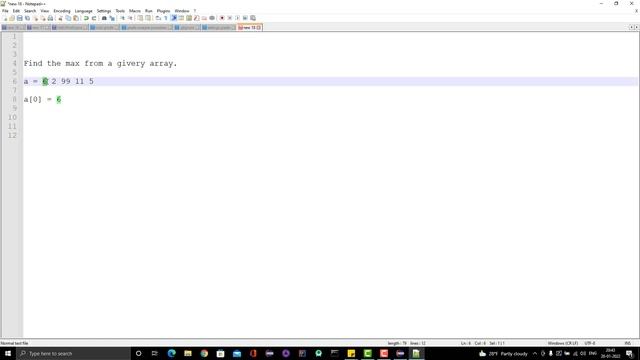Click the Print toolbar icon
Screen dimensions: 640x360
[50, 18]
